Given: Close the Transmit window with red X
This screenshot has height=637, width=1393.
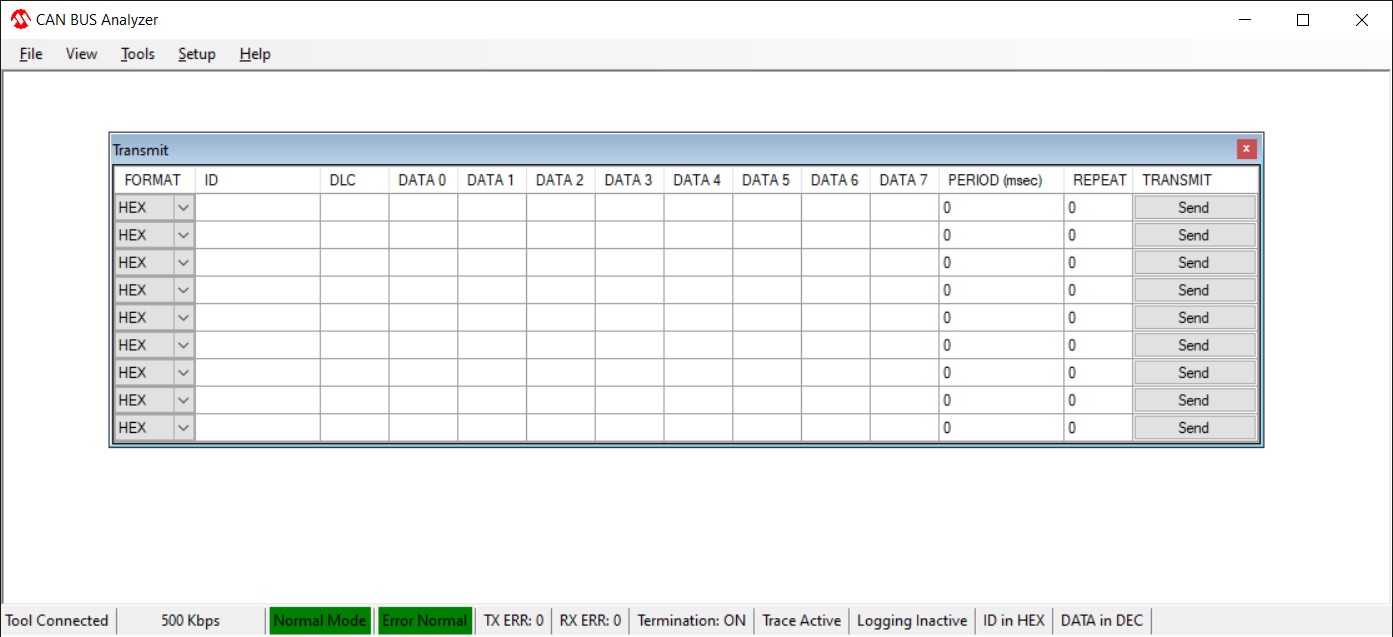Looking at the screenshot, I should (x=1246, y=150).
